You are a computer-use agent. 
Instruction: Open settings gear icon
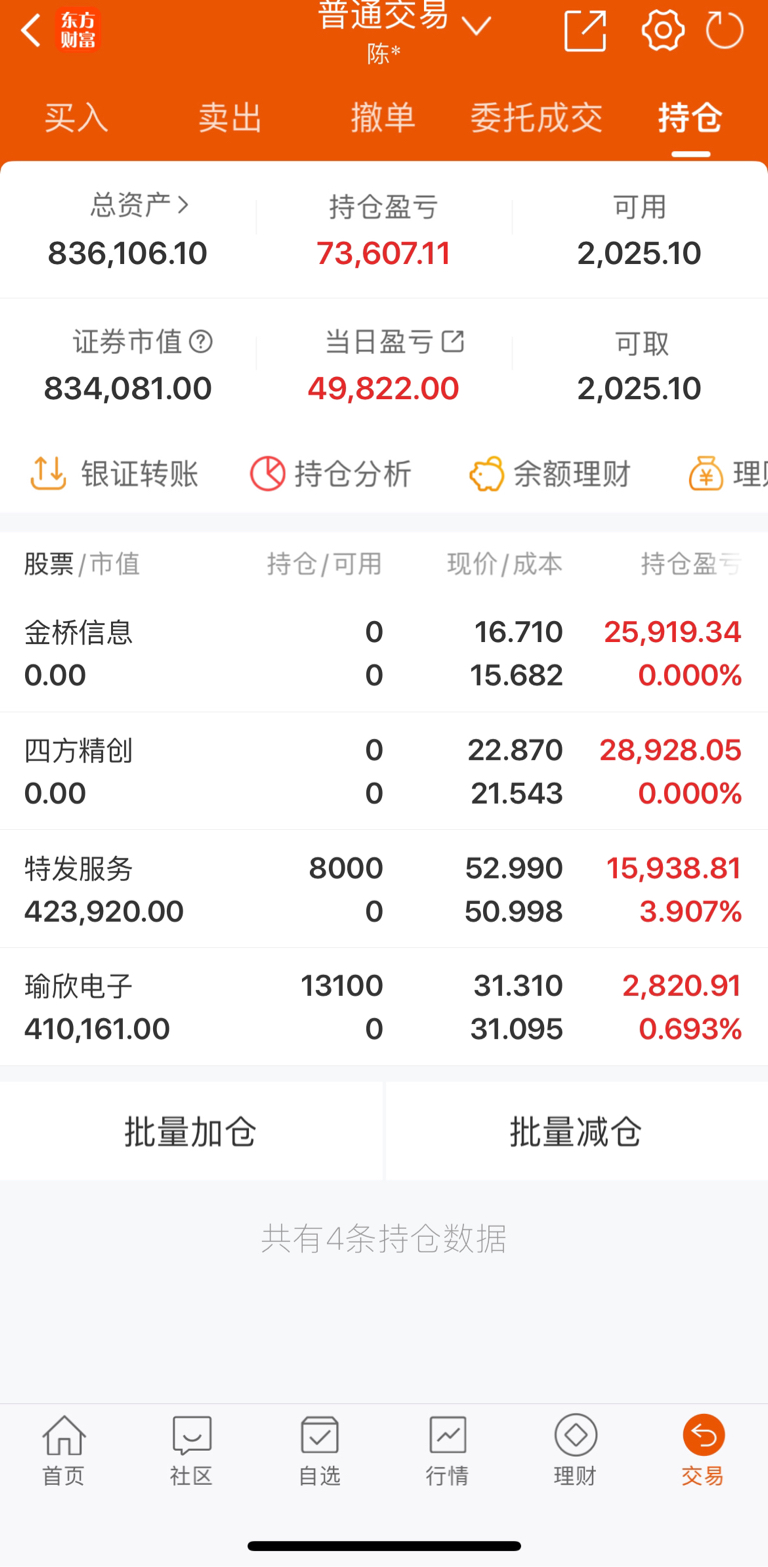point(663,30)
